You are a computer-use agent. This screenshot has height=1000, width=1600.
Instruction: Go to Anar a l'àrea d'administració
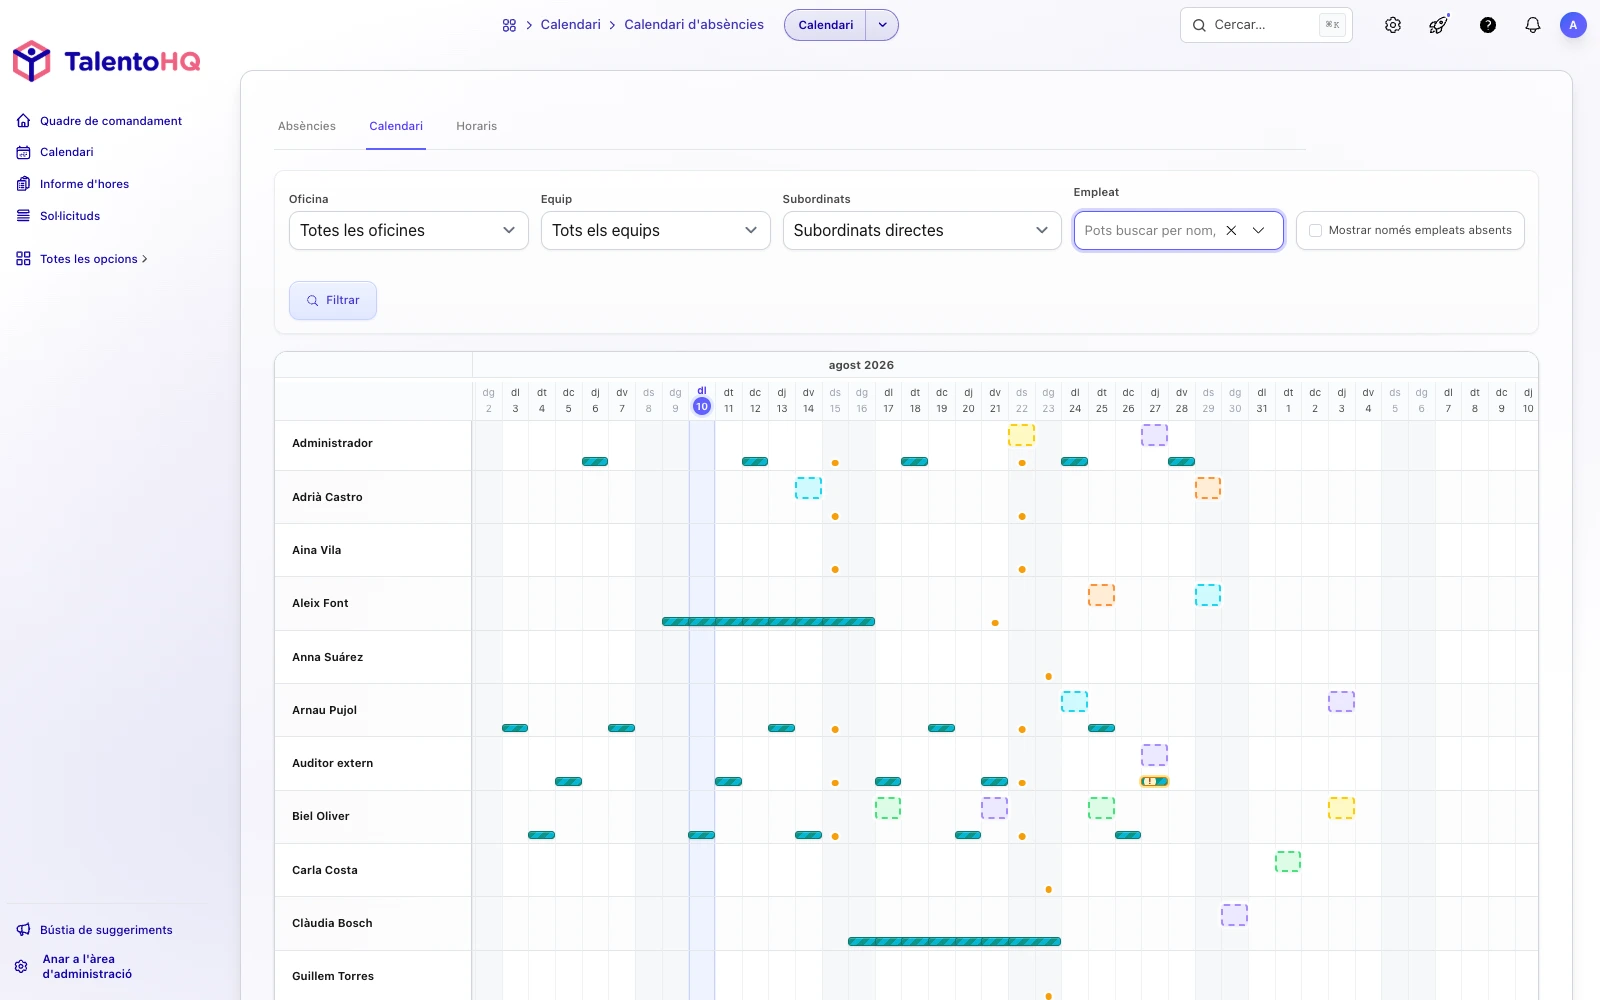tap(87, 967)
